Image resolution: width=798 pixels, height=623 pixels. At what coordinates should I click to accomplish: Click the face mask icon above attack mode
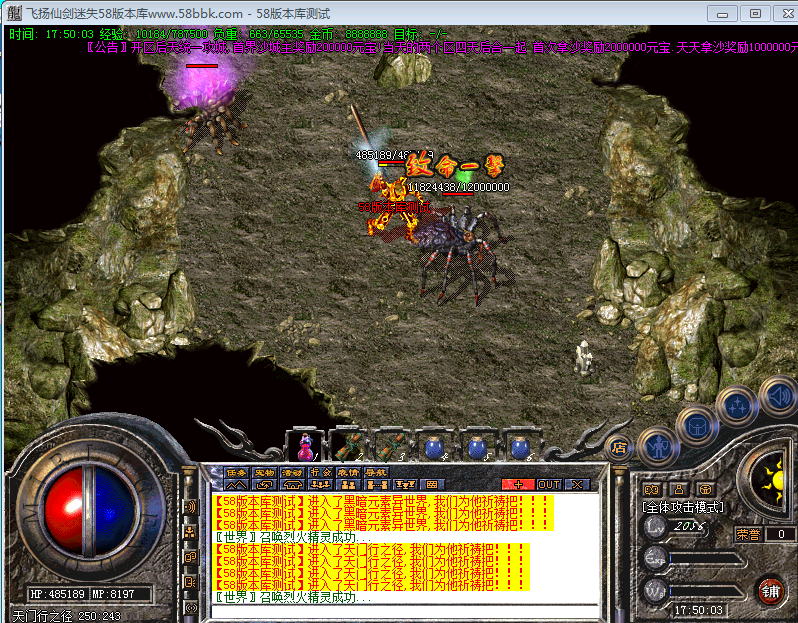652,490
